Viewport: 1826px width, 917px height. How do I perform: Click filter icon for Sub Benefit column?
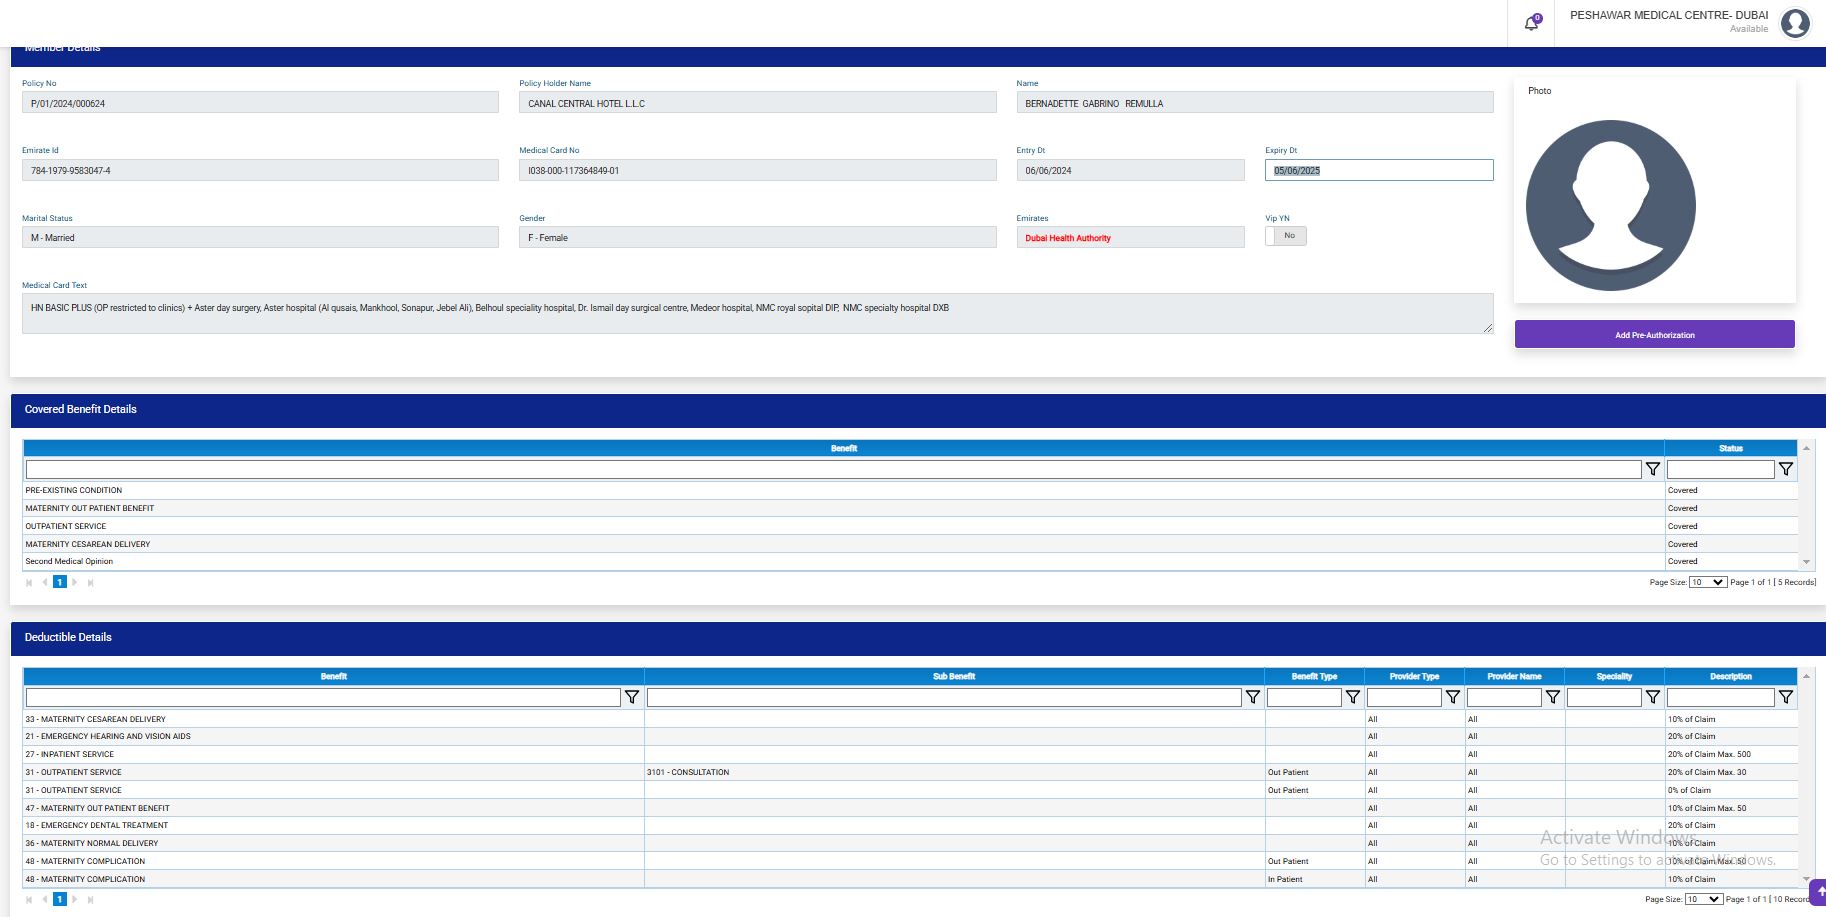pyautogui.click(x=1252, y=697)
